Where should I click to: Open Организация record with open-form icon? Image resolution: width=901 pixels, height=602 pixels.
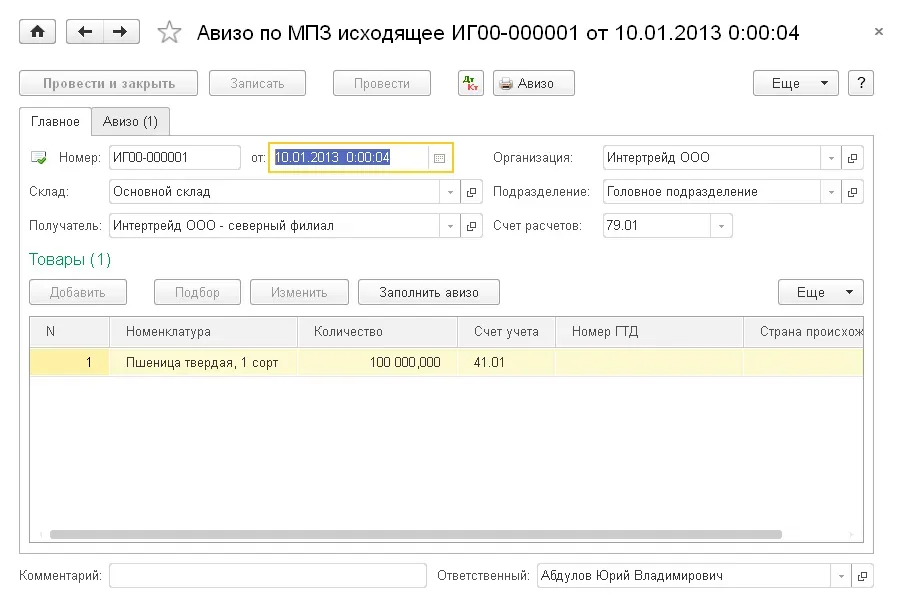point(853,158)
